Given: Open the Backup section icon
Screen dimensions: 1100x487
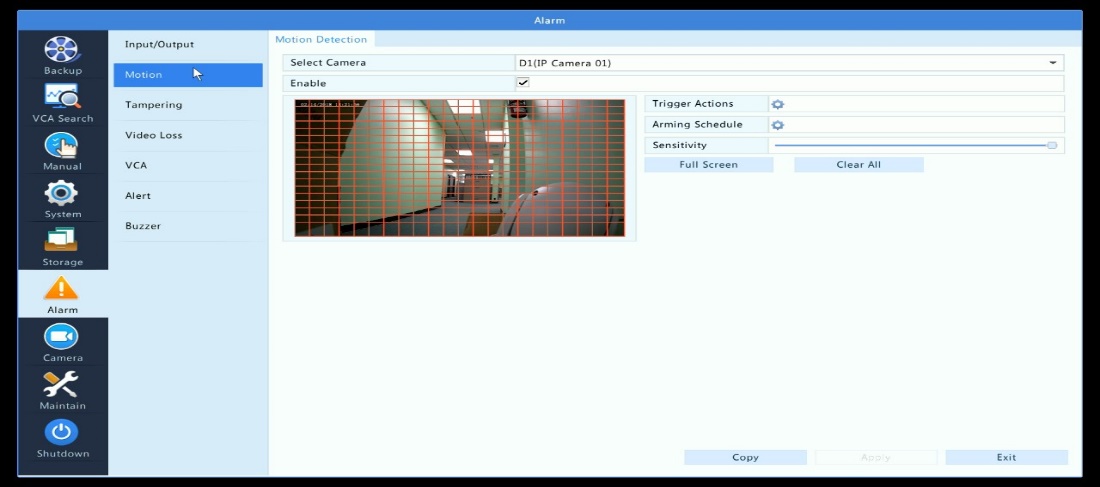Looking at the screenshot, I should click(62, 50).
